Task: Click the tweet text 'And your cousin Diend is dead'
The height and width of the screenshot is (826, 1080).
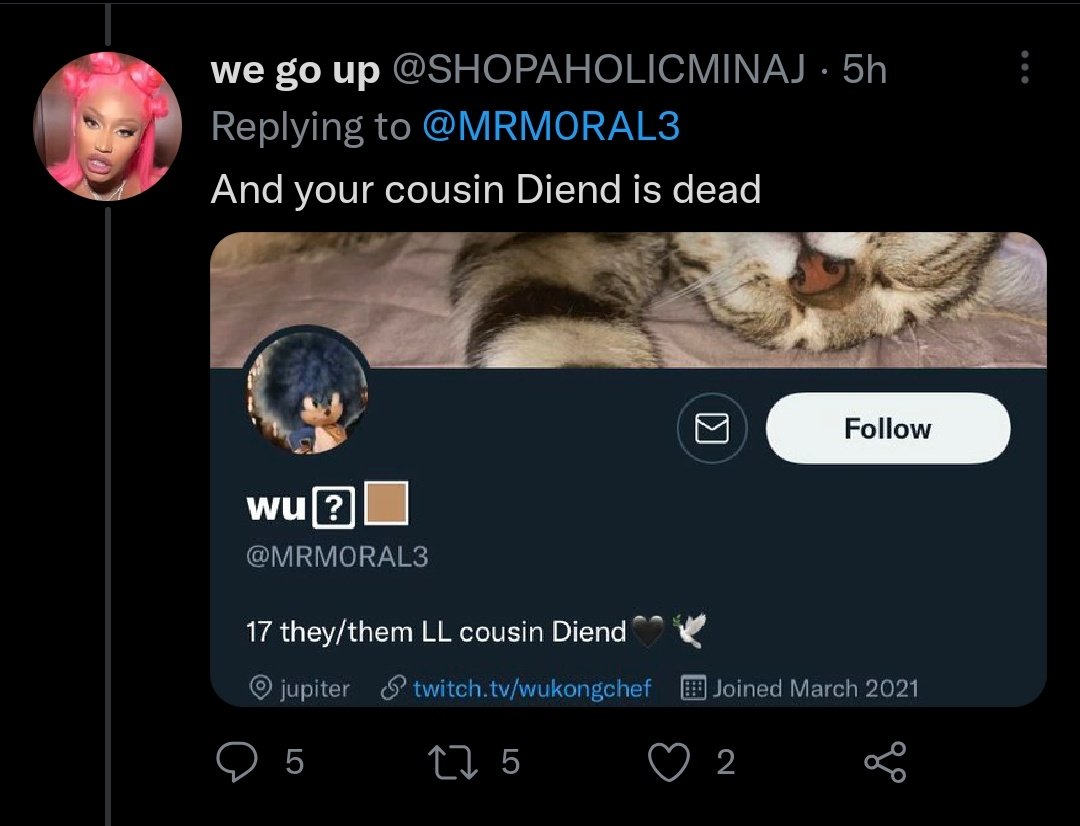Action: tap(486, 189)
